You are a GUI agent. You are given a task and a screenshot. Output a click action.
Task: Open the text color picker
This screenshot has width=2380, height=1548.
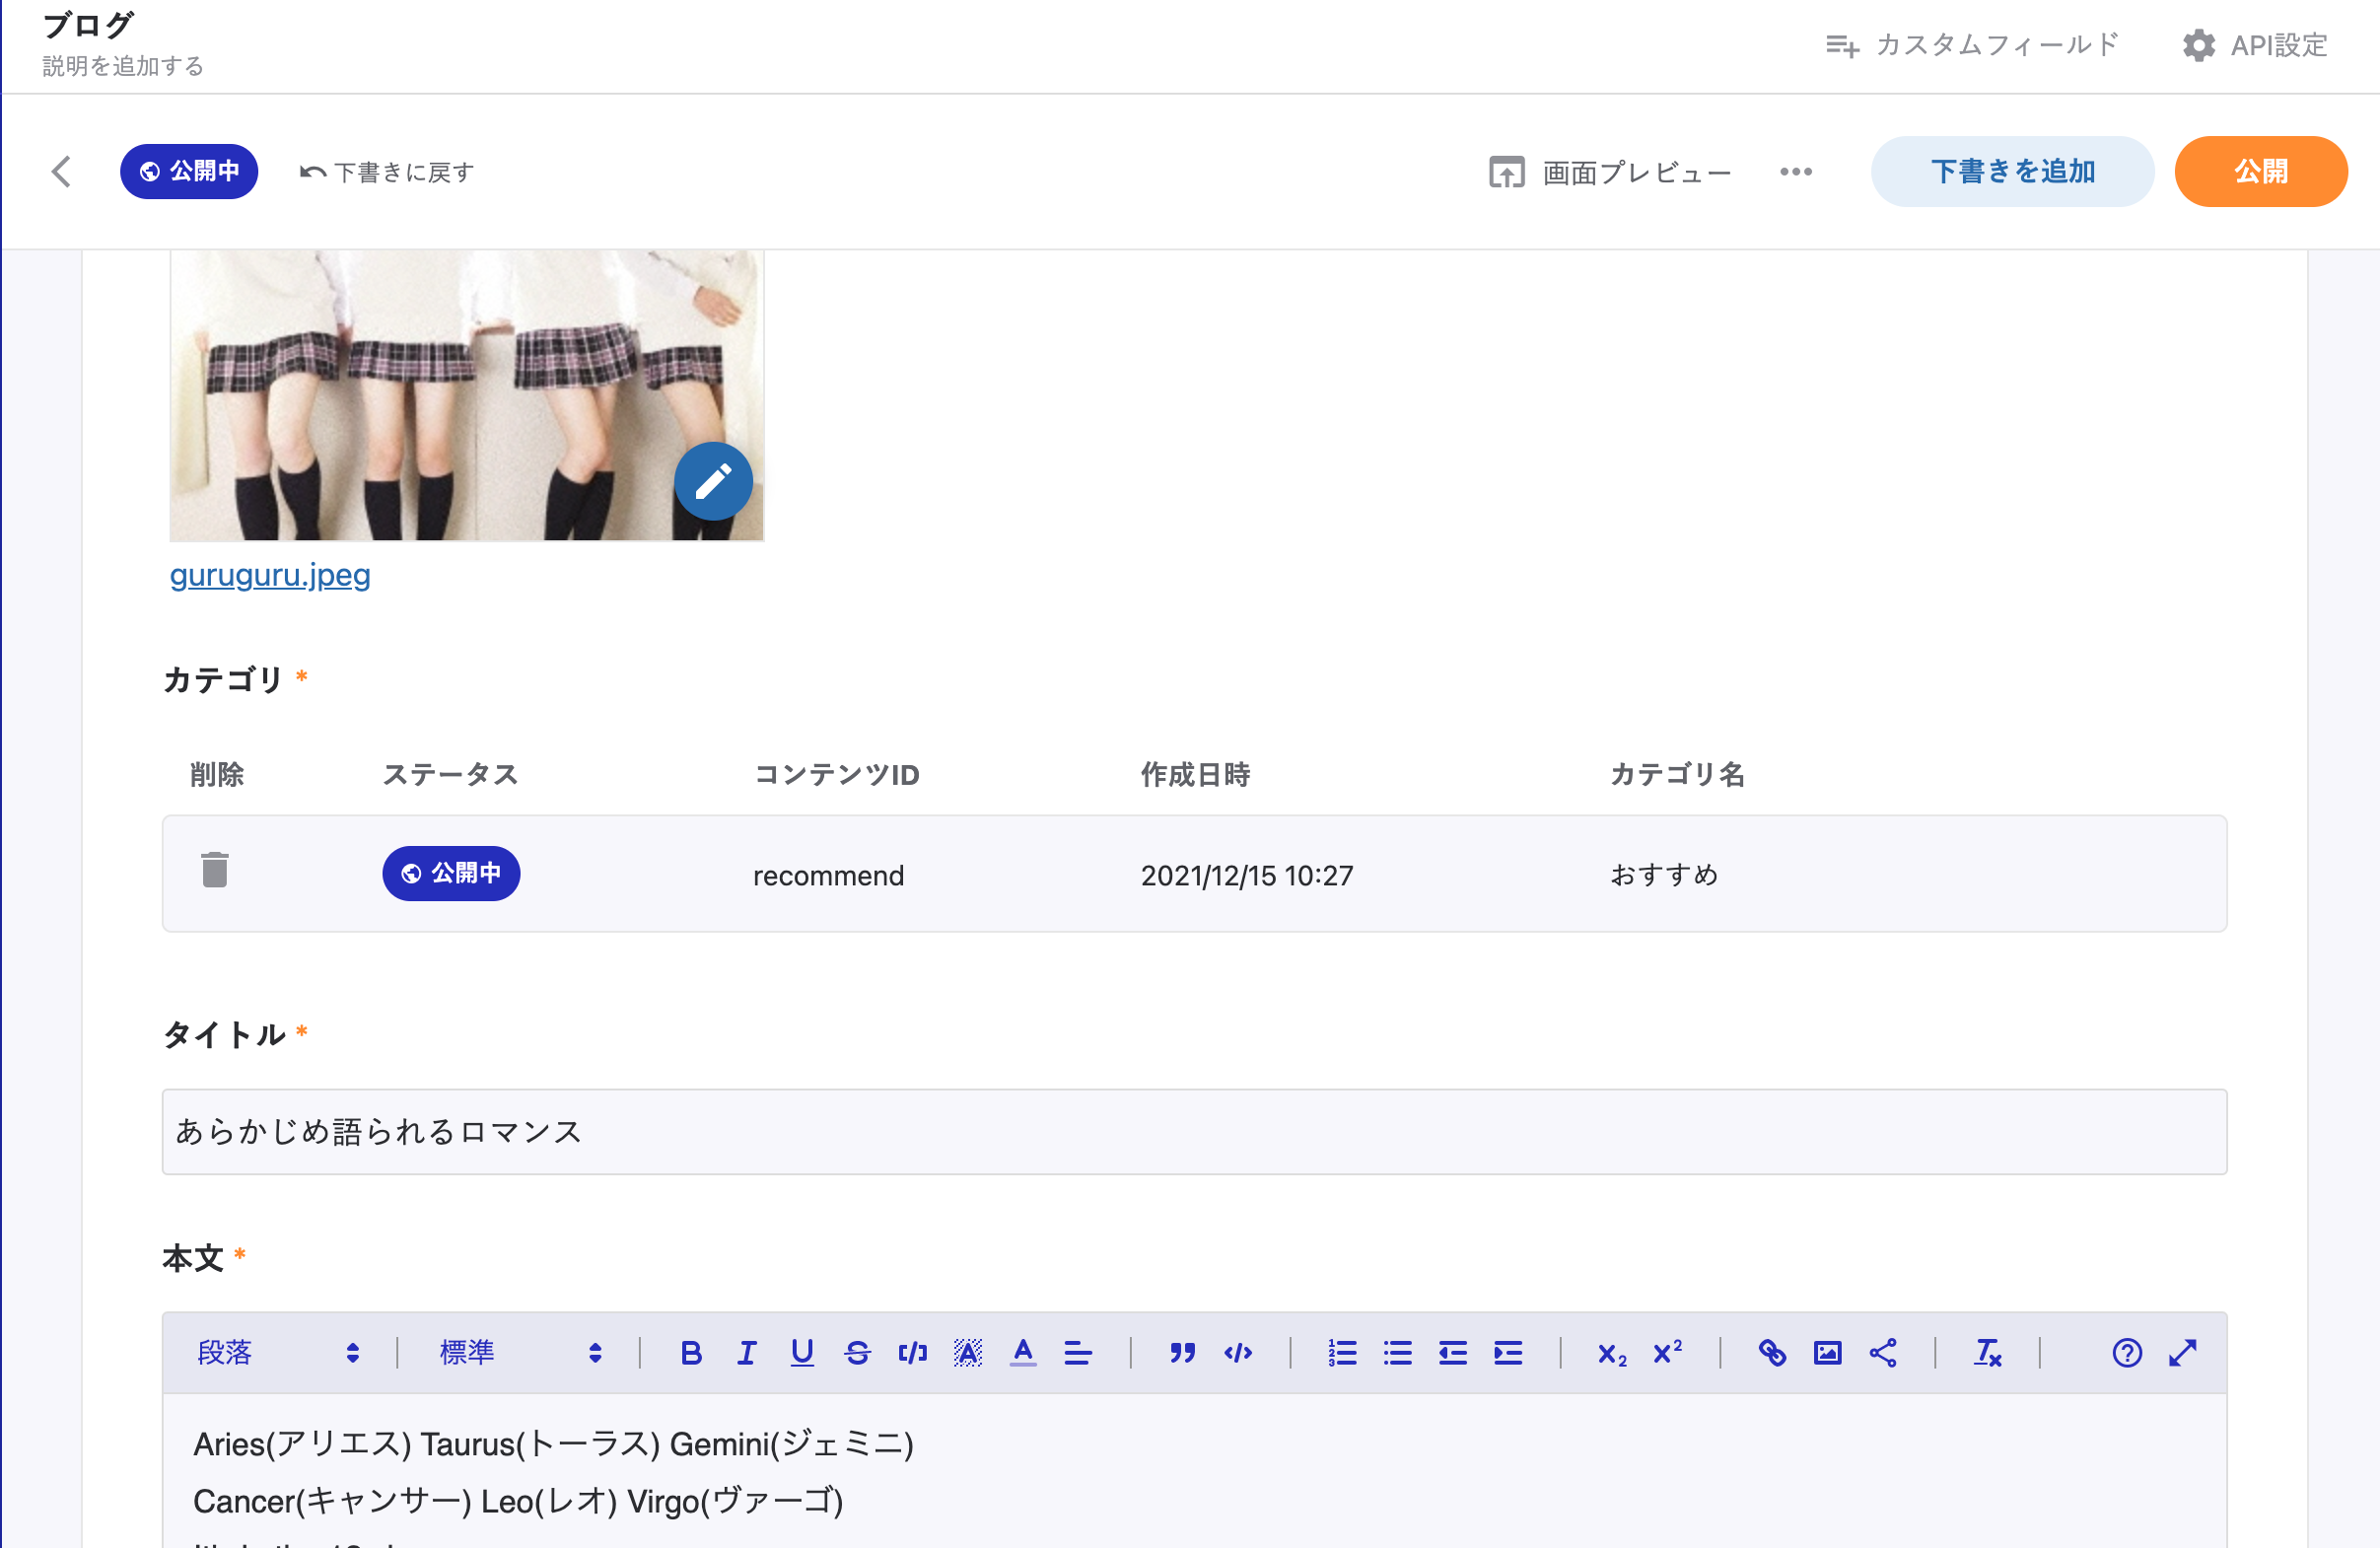point(1023,1353)
